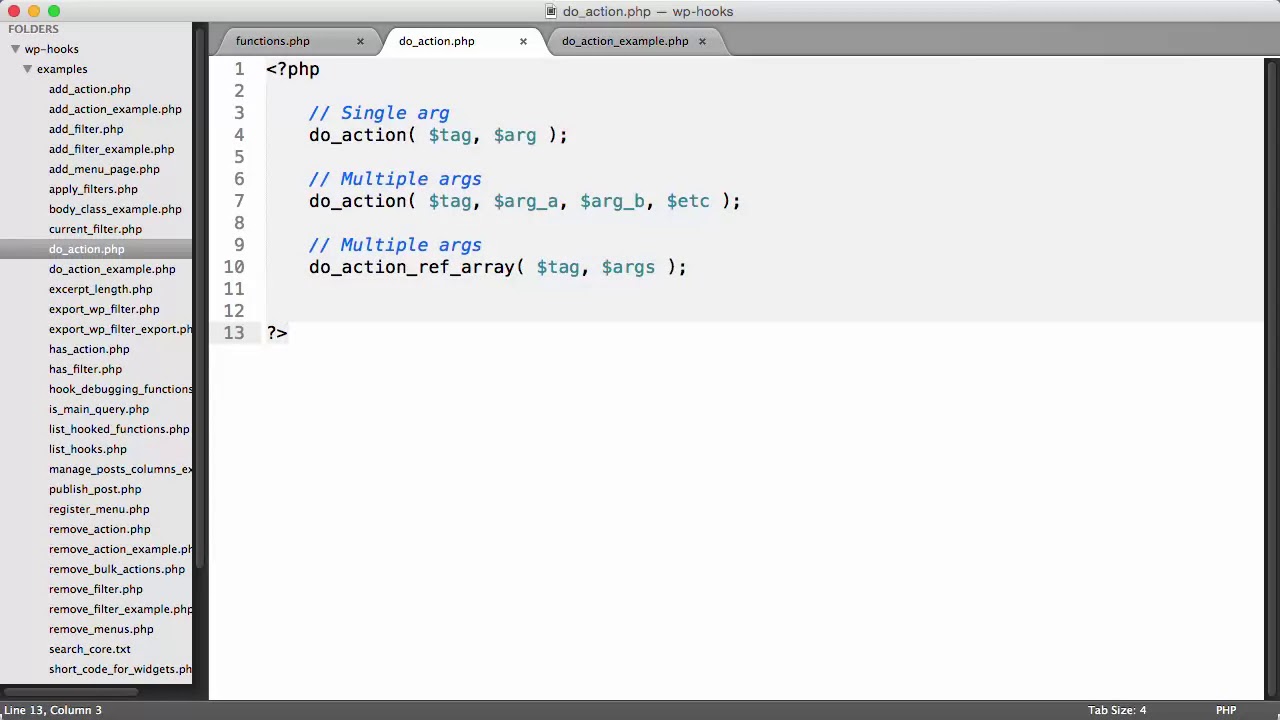Open add_menu_page.php file
Screen dimensions: 1280x720
click(104, 169)
